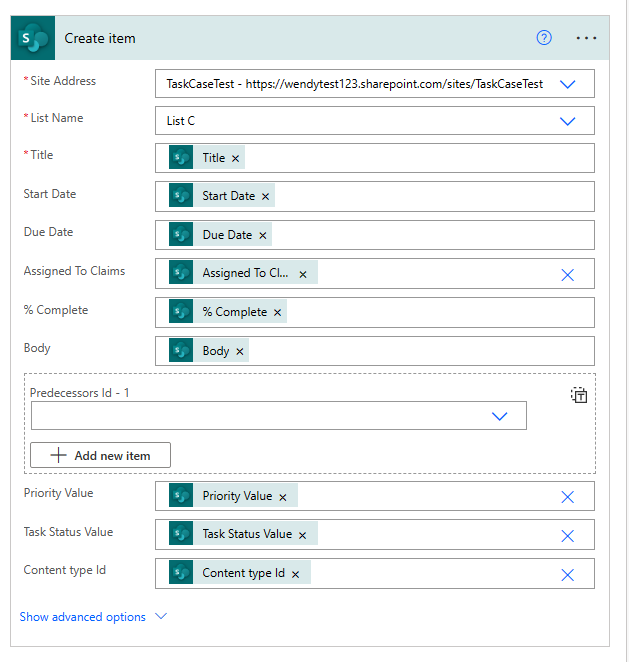Remove the Content type Id token
629x662 pixels.
pyautogui.click(x=296, y=574)
